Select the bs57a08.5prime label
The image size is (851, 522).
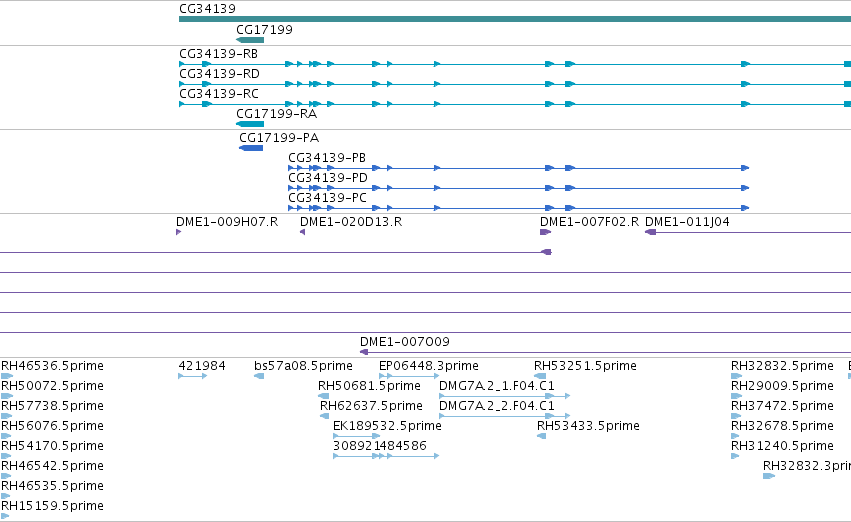click(x=303, y=366)
